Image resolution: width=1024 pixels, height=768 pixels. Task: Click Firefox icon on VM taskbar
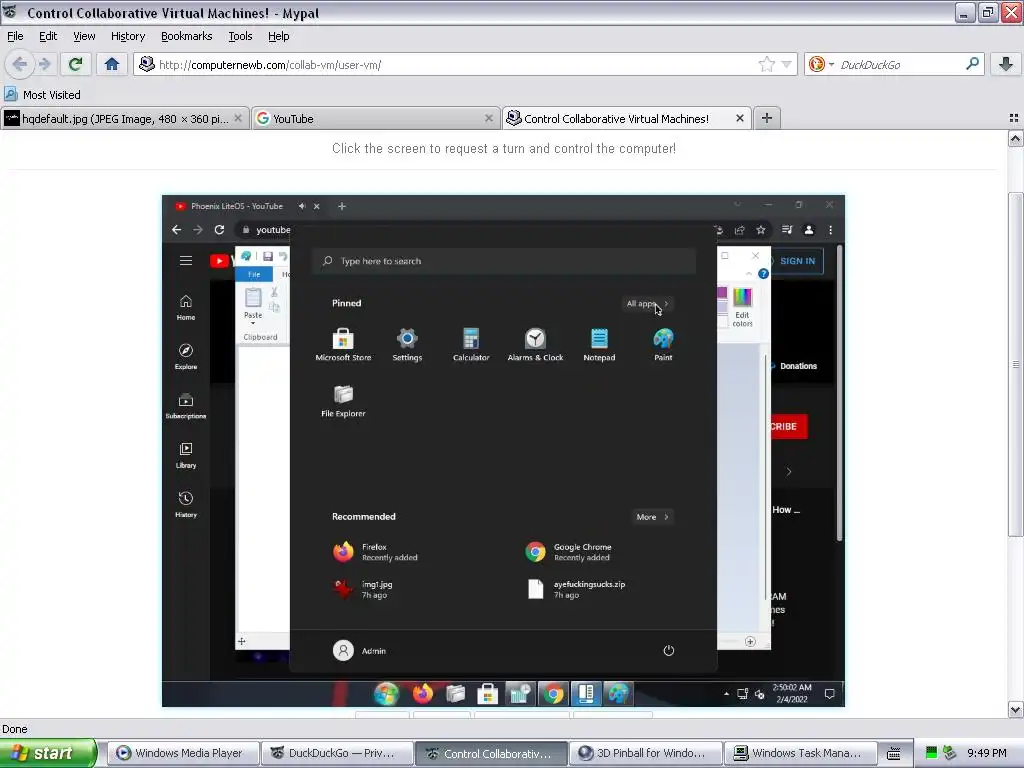tap(423, 694)
